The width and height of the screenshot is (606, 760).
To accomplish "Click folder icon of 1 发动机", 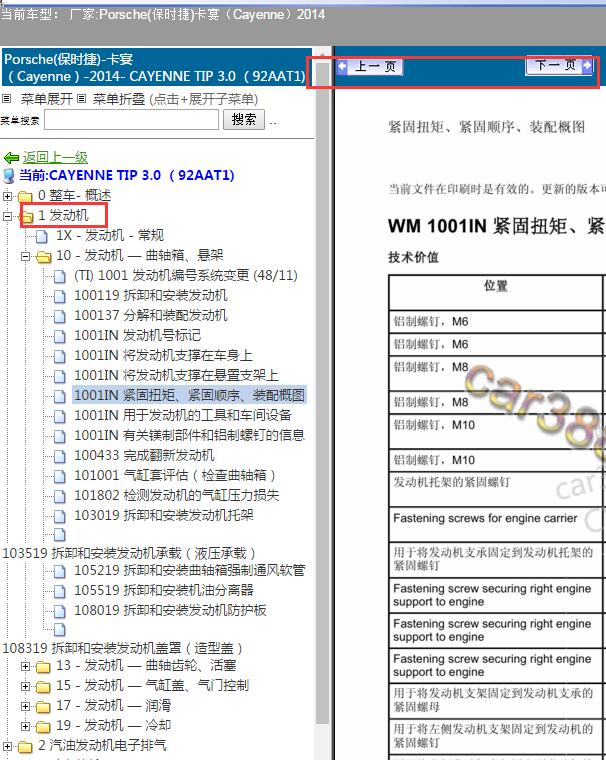I will click(27, 216).
